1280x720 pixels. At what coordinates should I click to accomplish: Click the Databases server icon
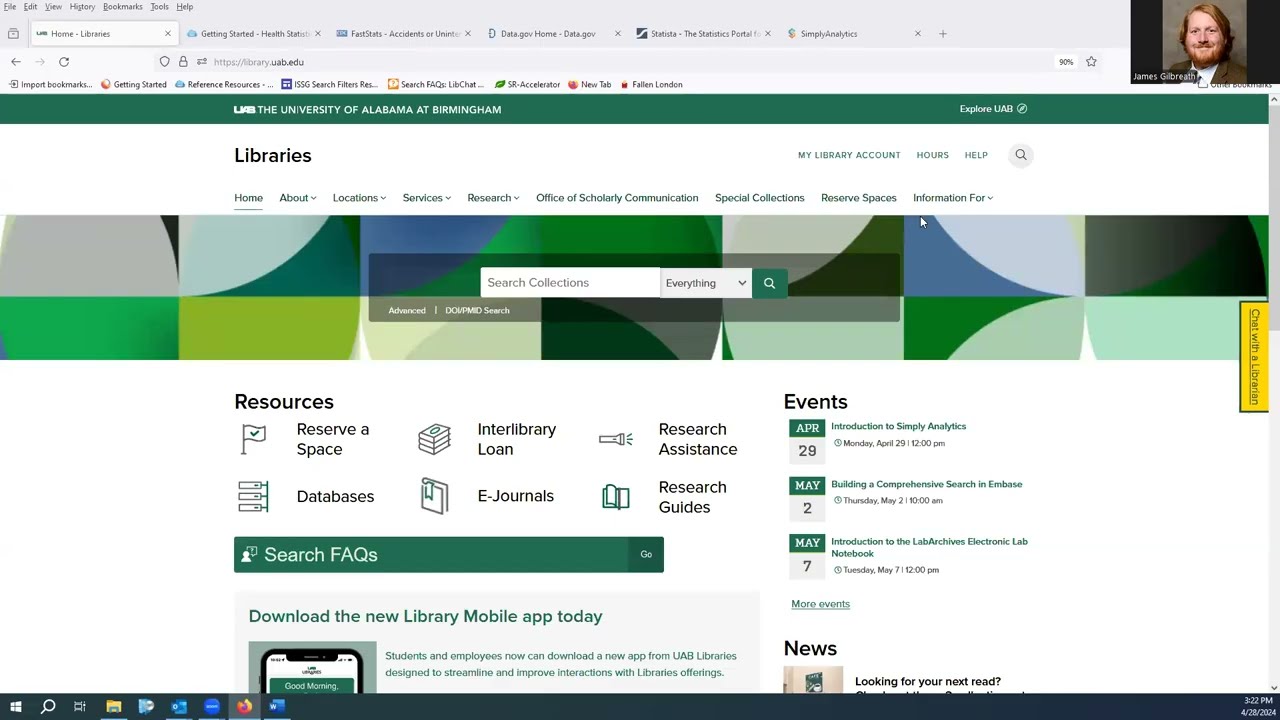253,496
